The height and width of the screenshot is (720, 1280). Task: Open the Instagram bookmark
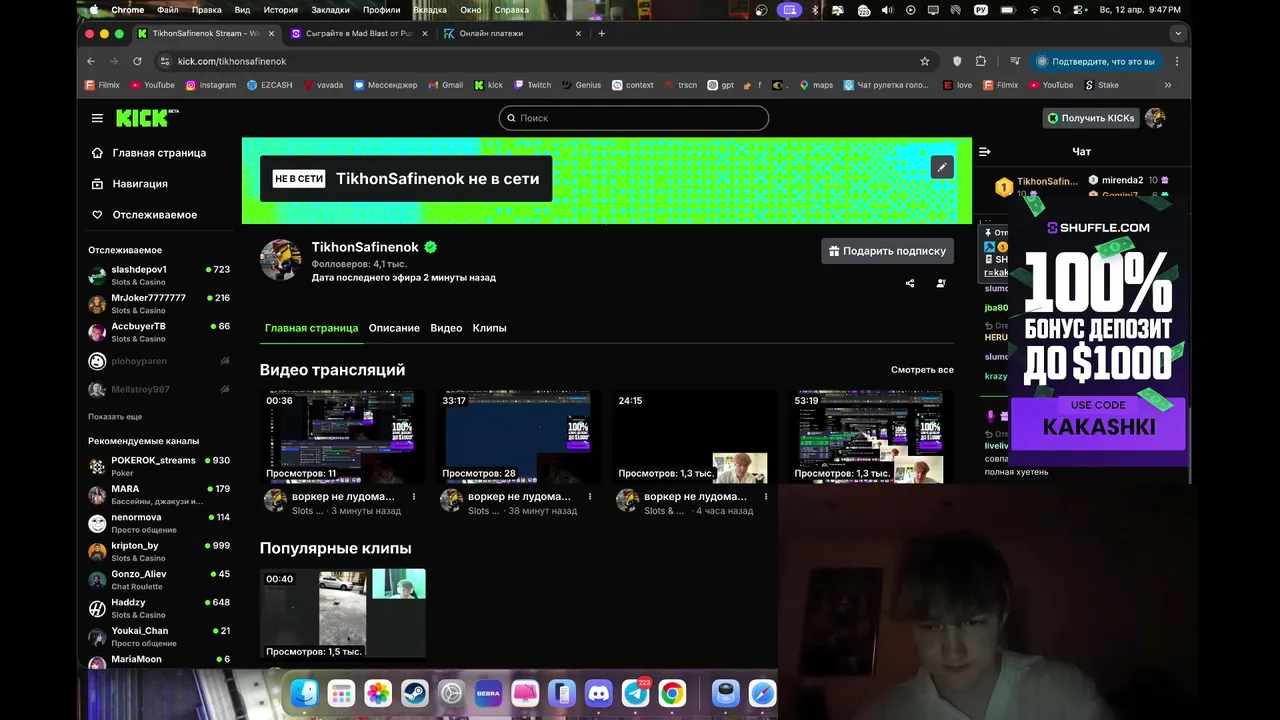(x=211, y=85)
